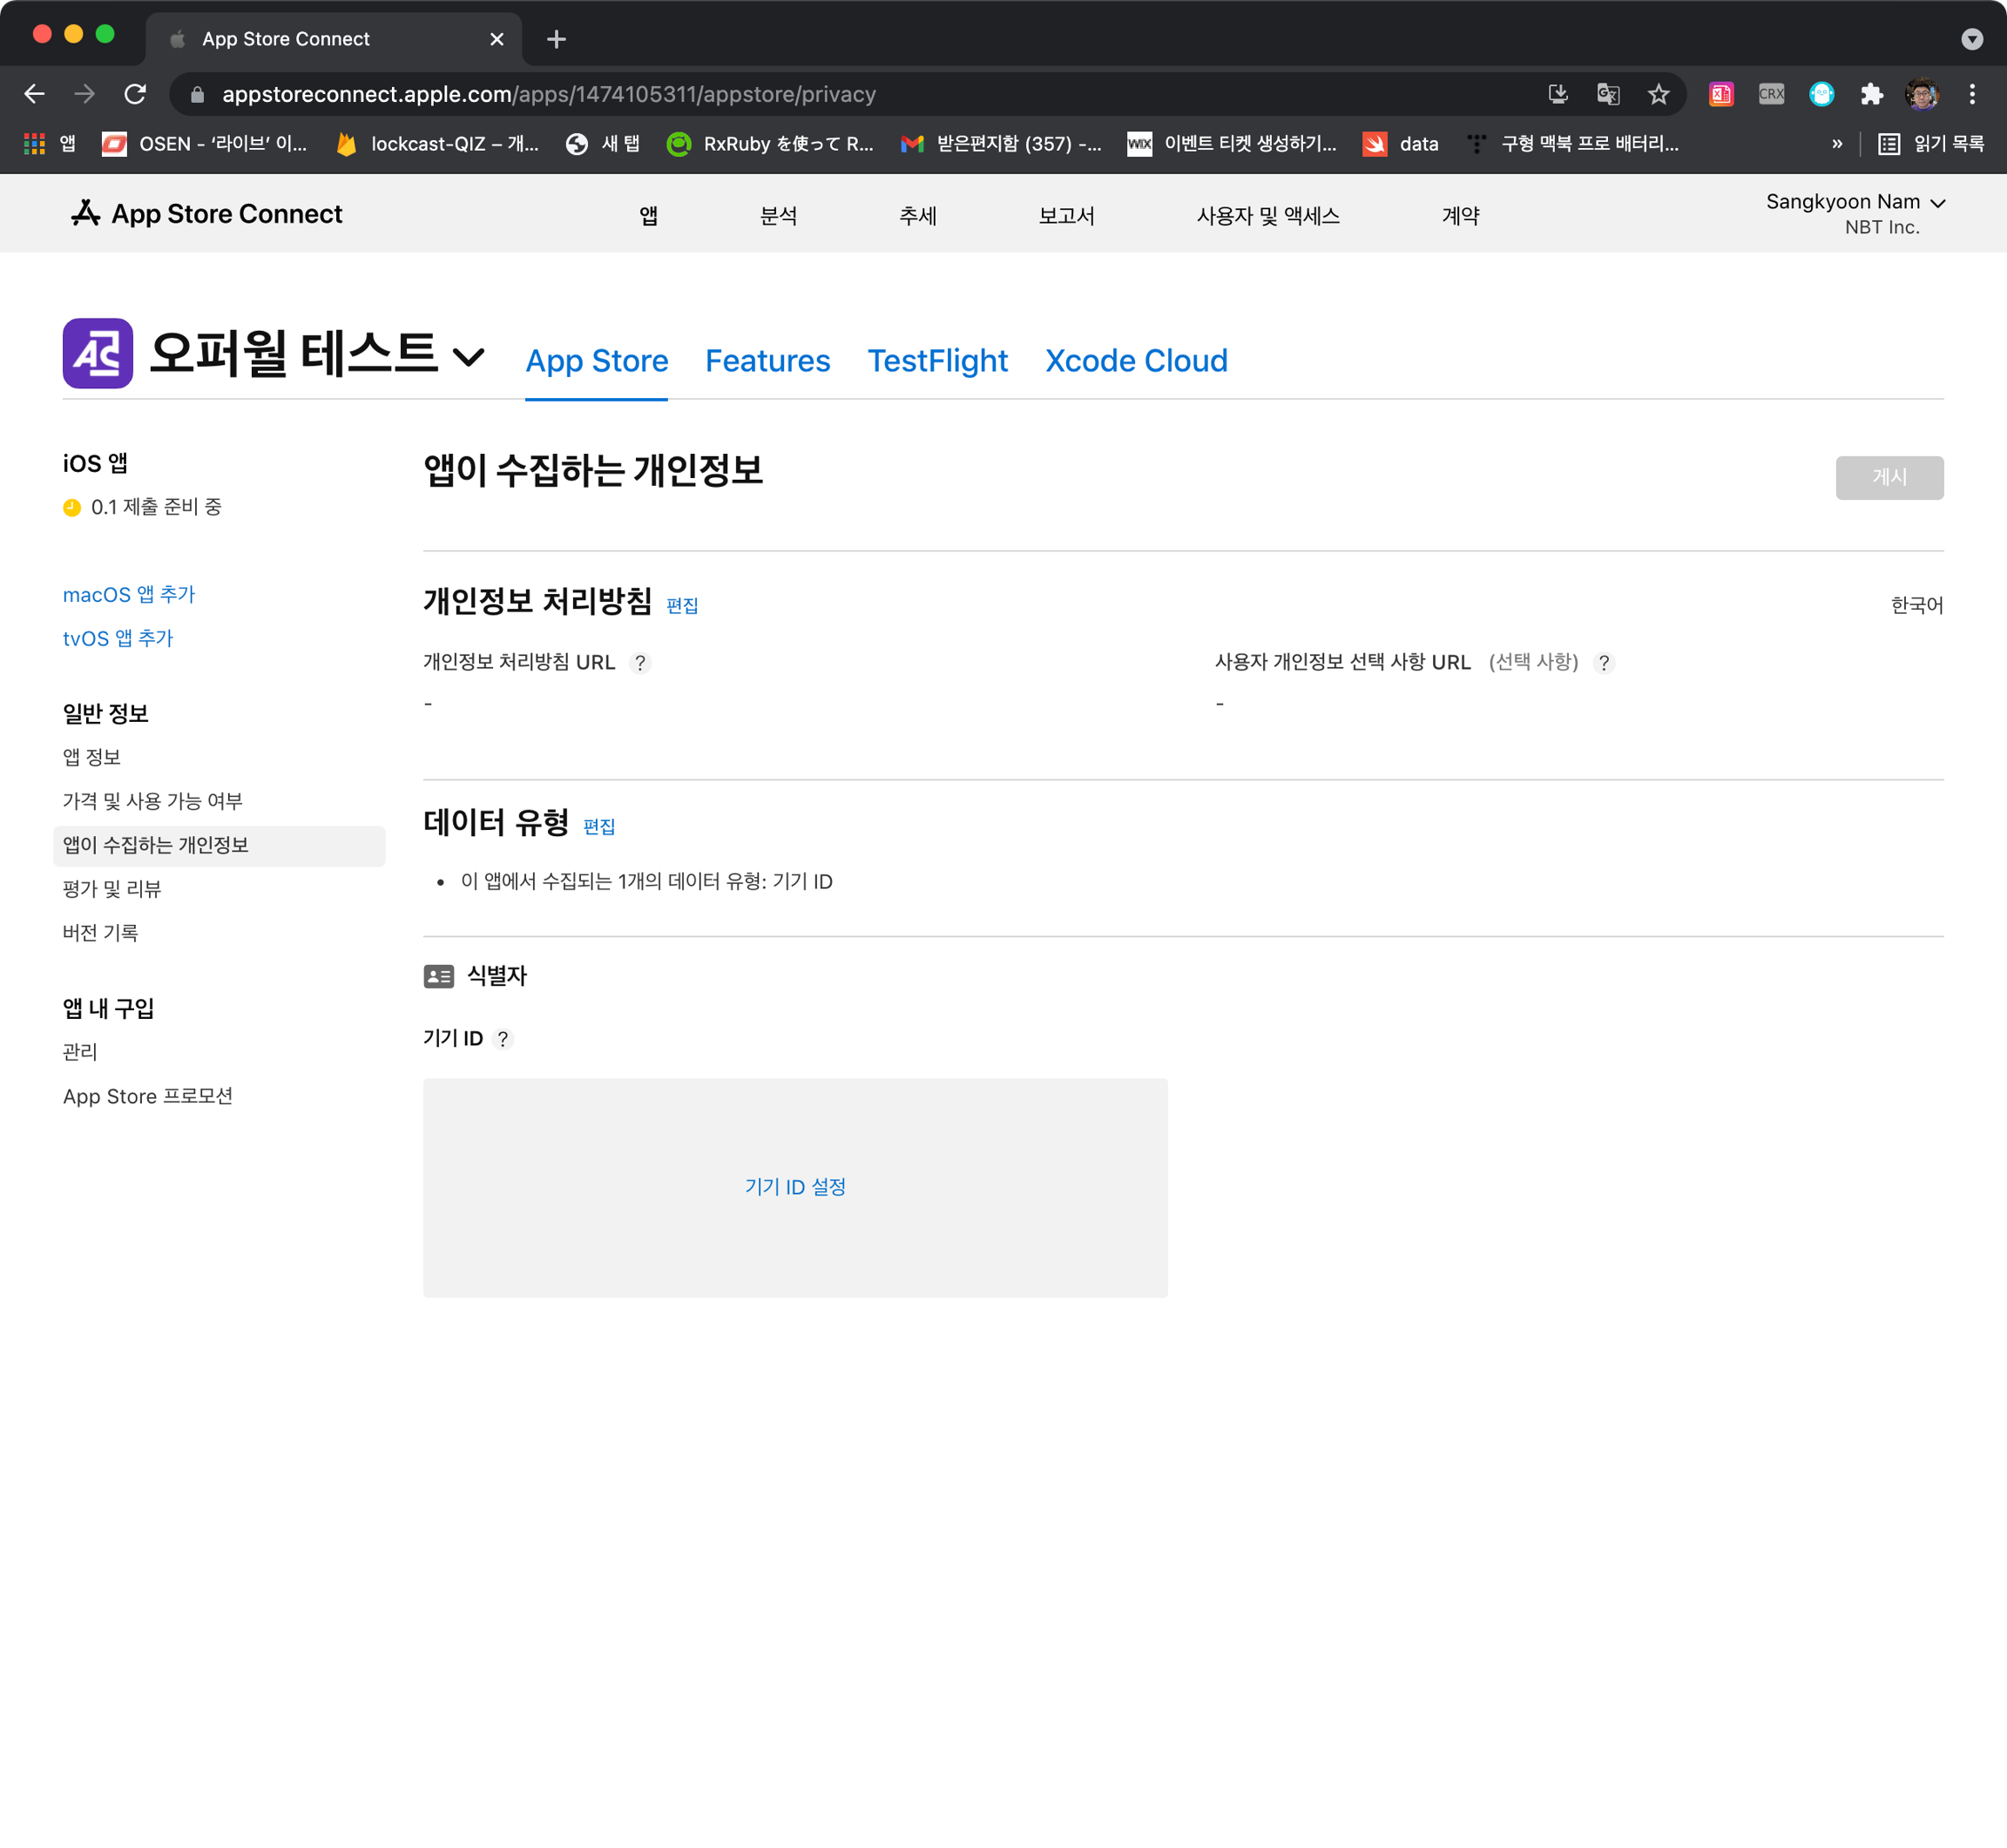The width and height of the screenshot is (2007, 1848).
Task: Click the help icon next to 기기 ID
Action: tap(503, 1039)
